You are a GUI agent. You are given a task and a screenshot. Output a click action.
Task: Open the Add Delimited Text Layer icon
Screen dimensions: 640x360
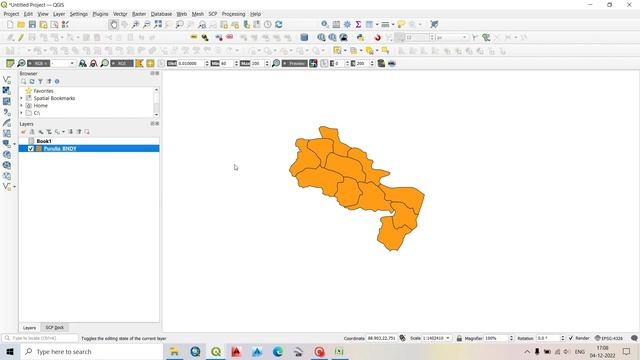coord(7,112)
